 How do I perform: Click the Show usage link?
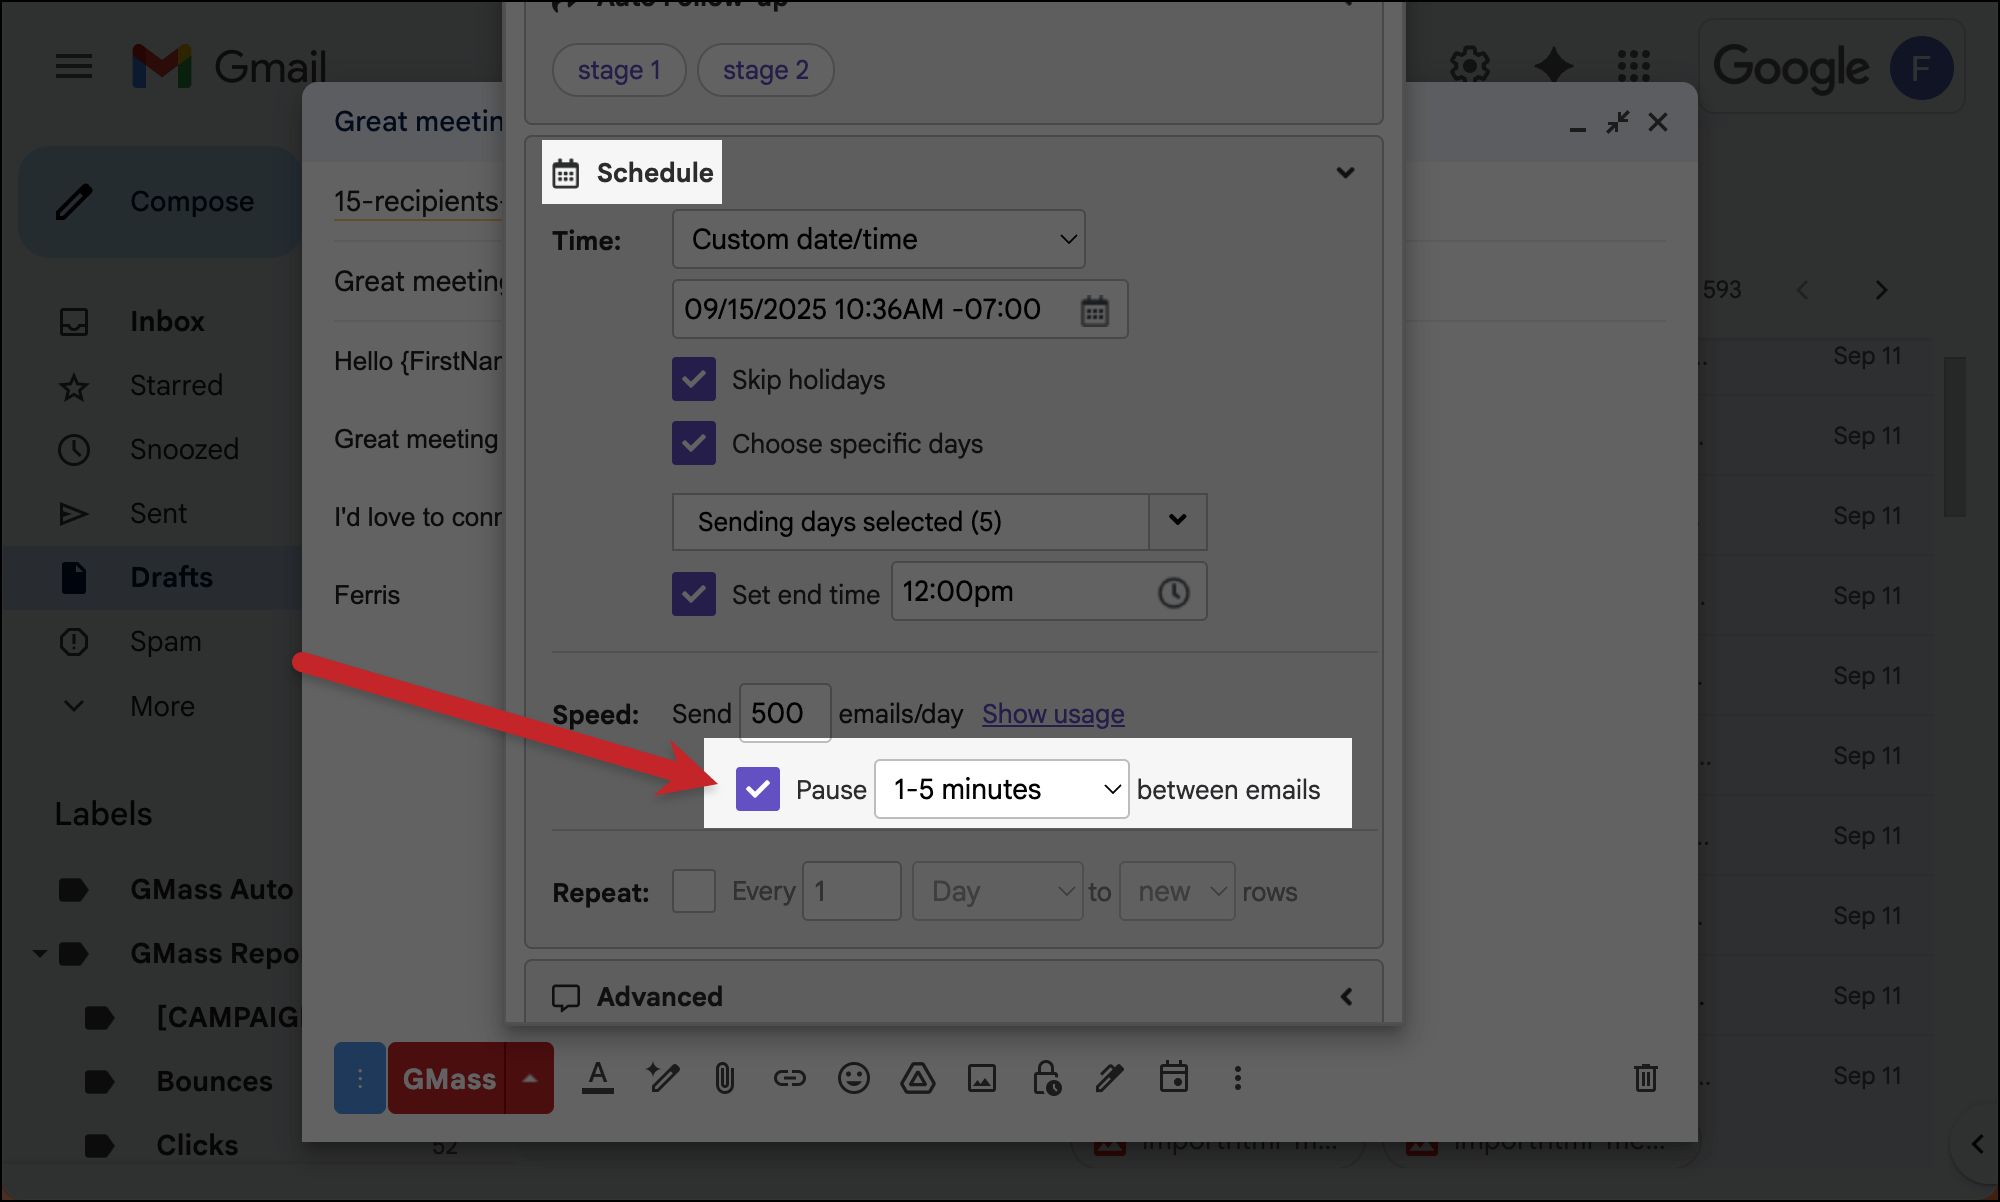coord(1053,714)
